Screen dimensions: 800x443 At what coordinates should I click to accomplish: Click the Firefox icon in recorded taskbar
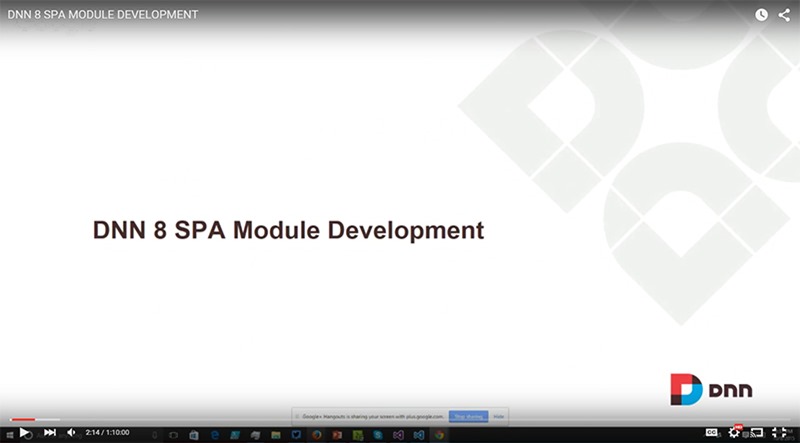[x=317, y=435]
